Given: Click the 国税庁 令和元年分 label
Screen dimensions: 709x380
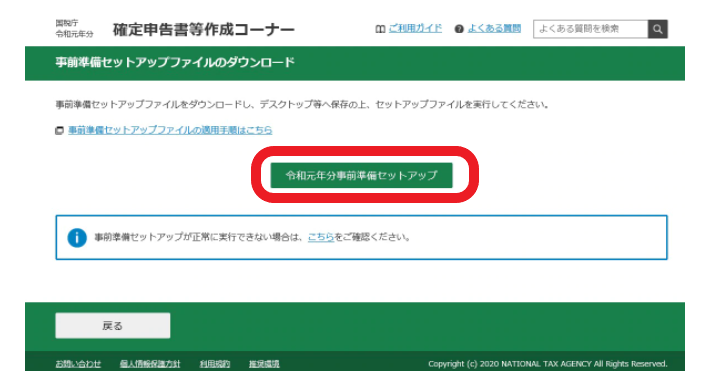Looking at the screenshot, I should pos(74,28).
